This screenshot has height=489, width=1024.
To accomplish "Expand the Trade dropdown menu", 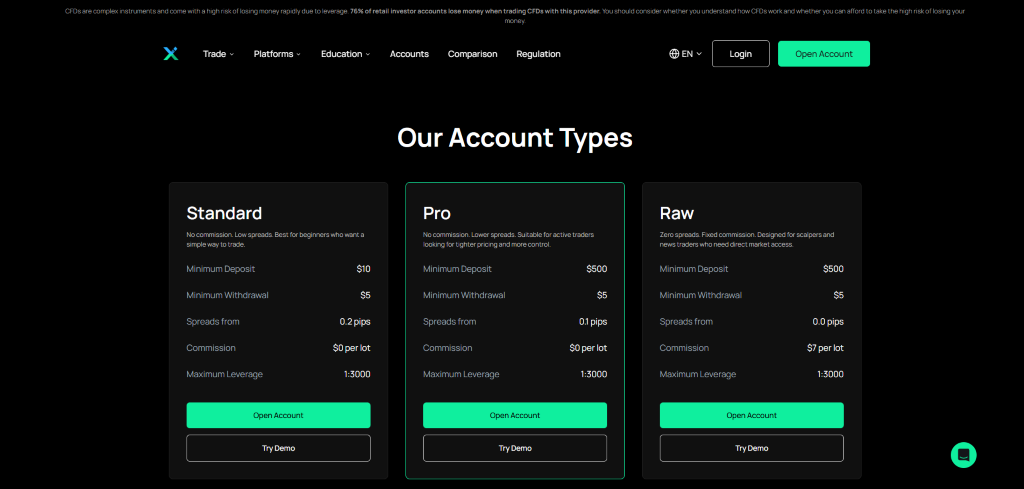I will coord(218,54).
